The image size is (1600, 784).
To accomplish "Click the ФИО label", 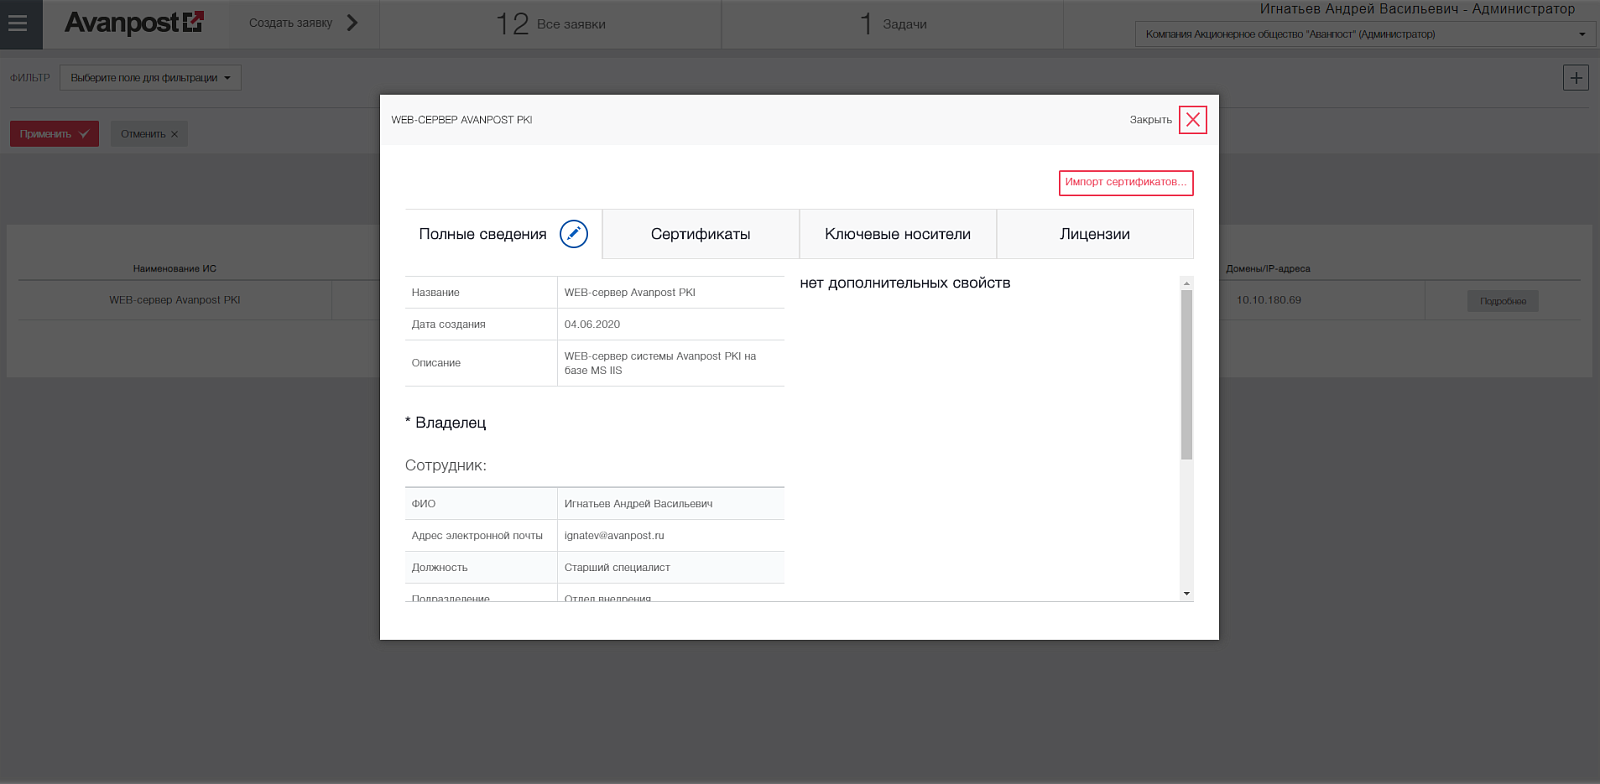I will point(423,504).
